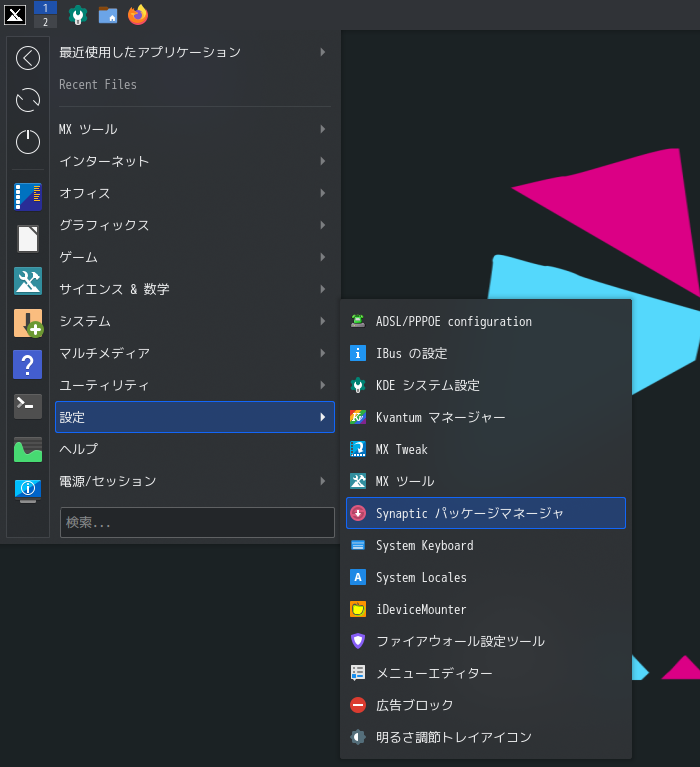The image size is (700, 767).
Task: Open KDE system settings from the panel
Action: coord(78,15)
